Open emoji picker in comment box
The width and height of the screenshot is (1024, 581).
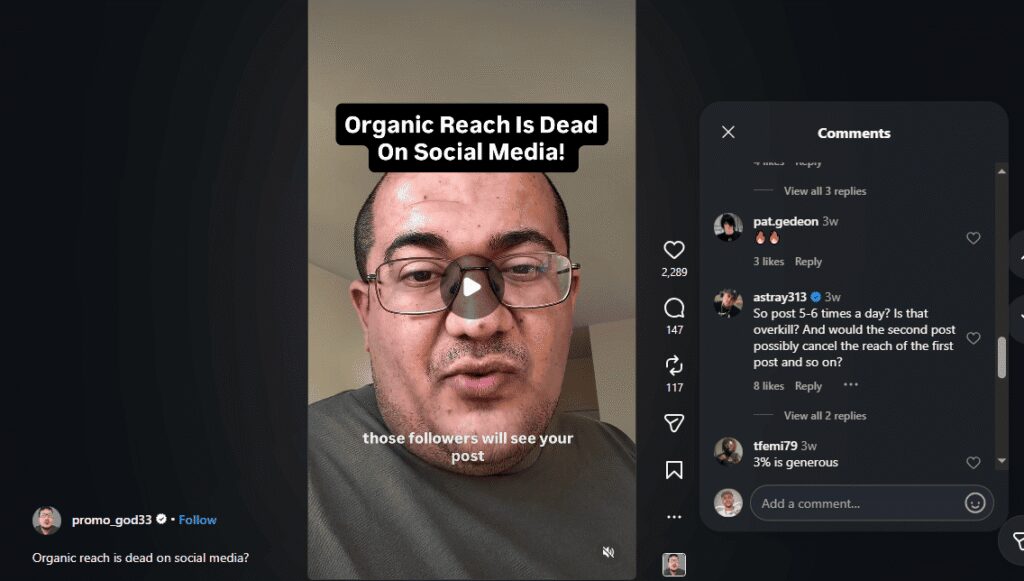(x=974, y=503)
